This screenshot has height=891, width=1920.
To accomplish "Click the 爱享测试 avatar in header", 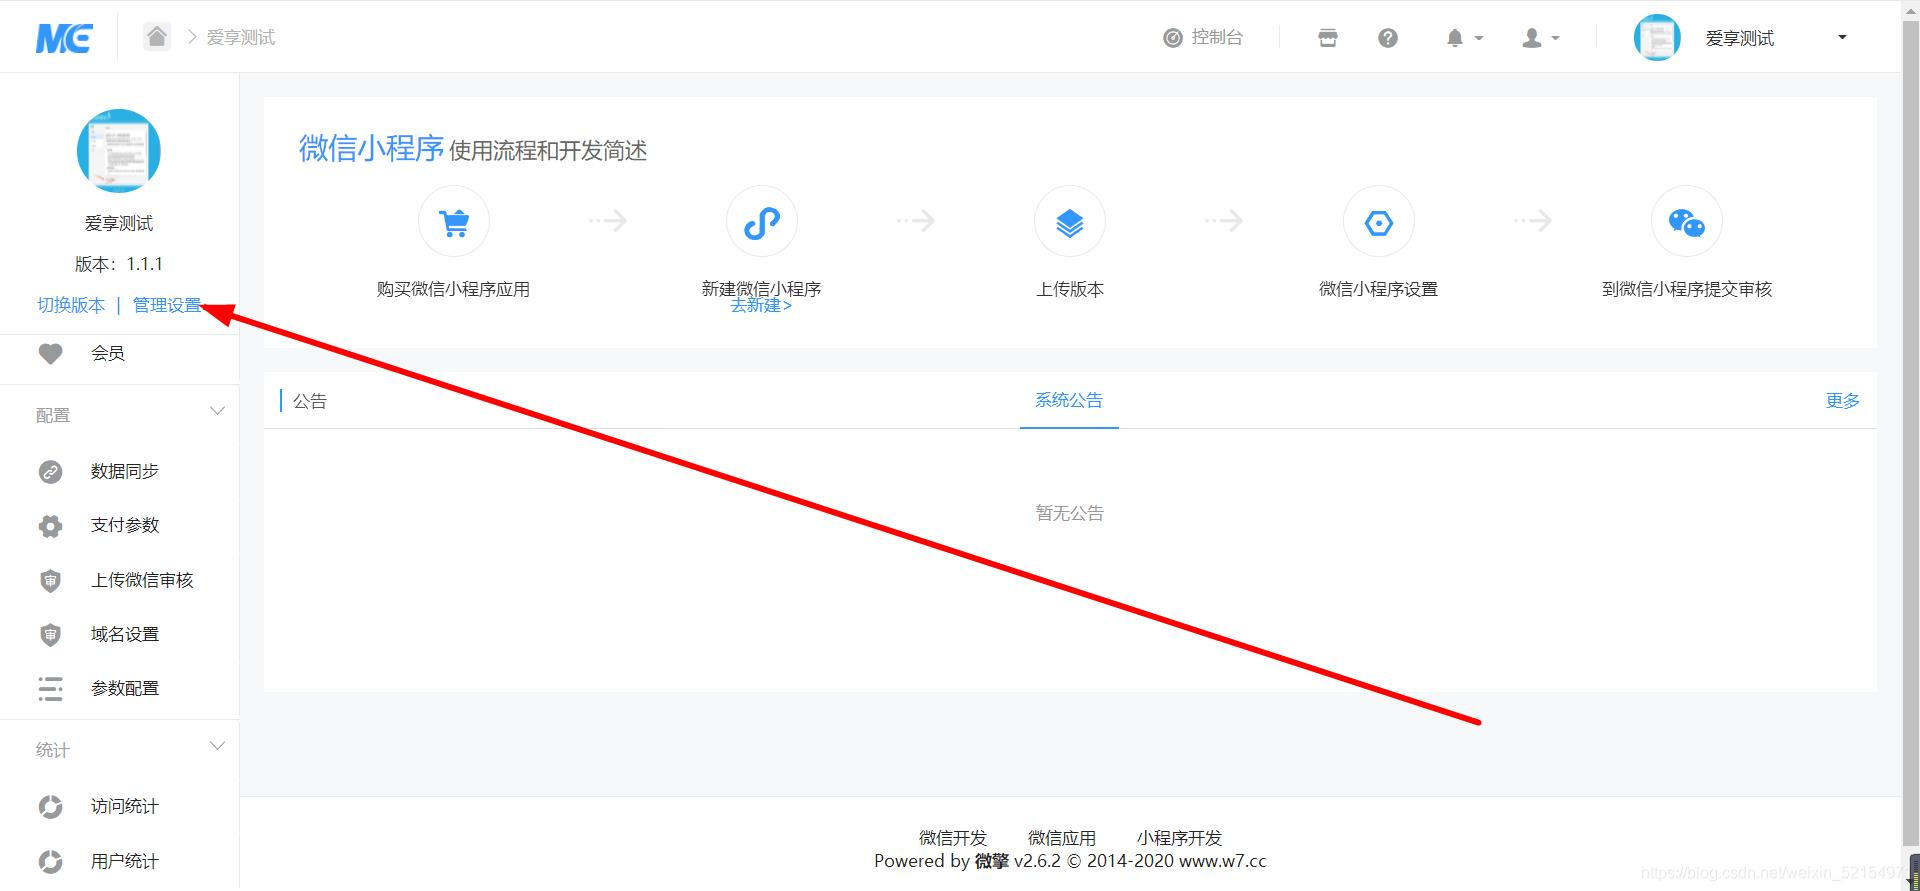I will pos(1657,38).
